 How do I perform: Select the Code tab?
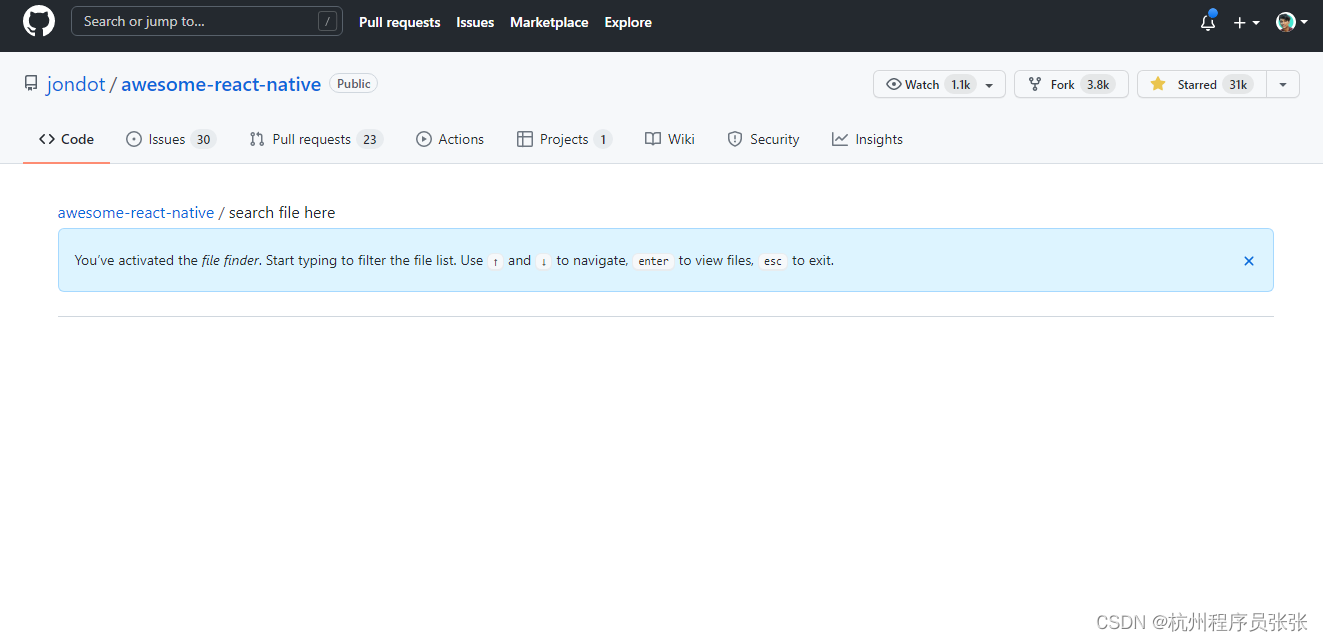coord(66,139)
